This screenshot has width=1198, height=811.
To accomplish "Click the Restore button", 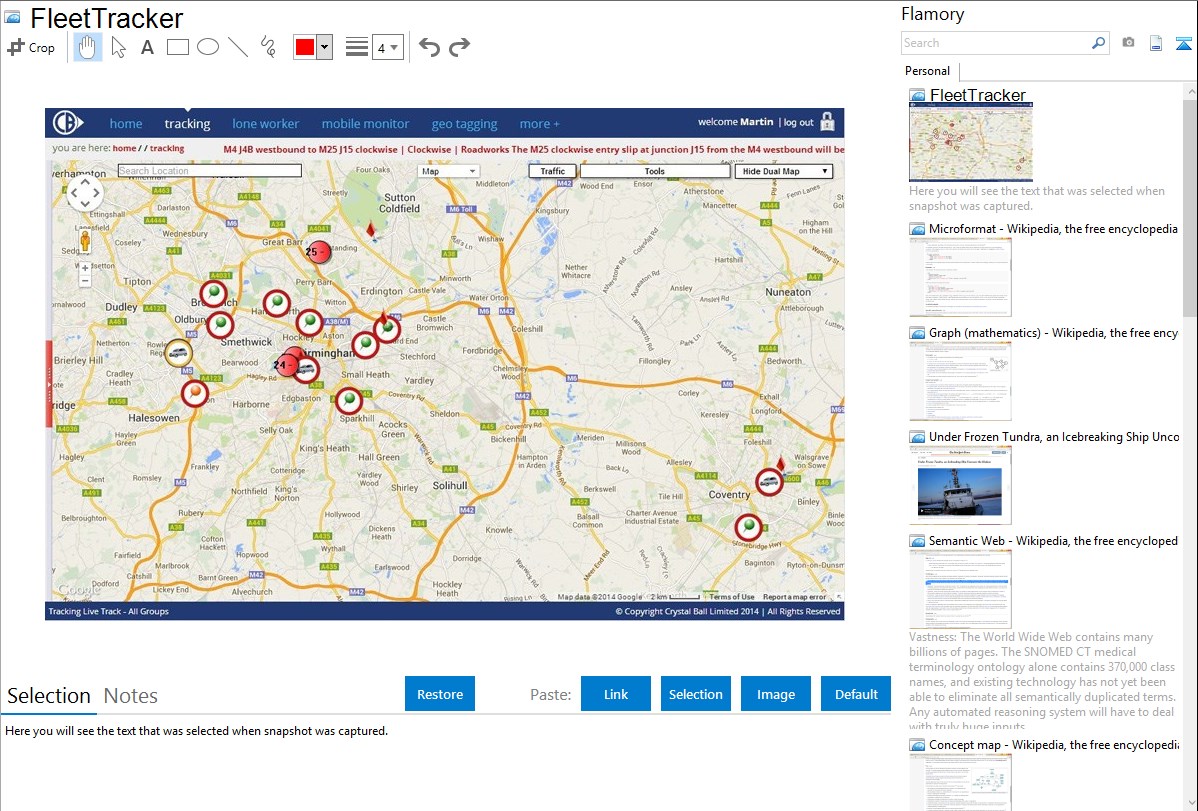I will pos(440,694).
